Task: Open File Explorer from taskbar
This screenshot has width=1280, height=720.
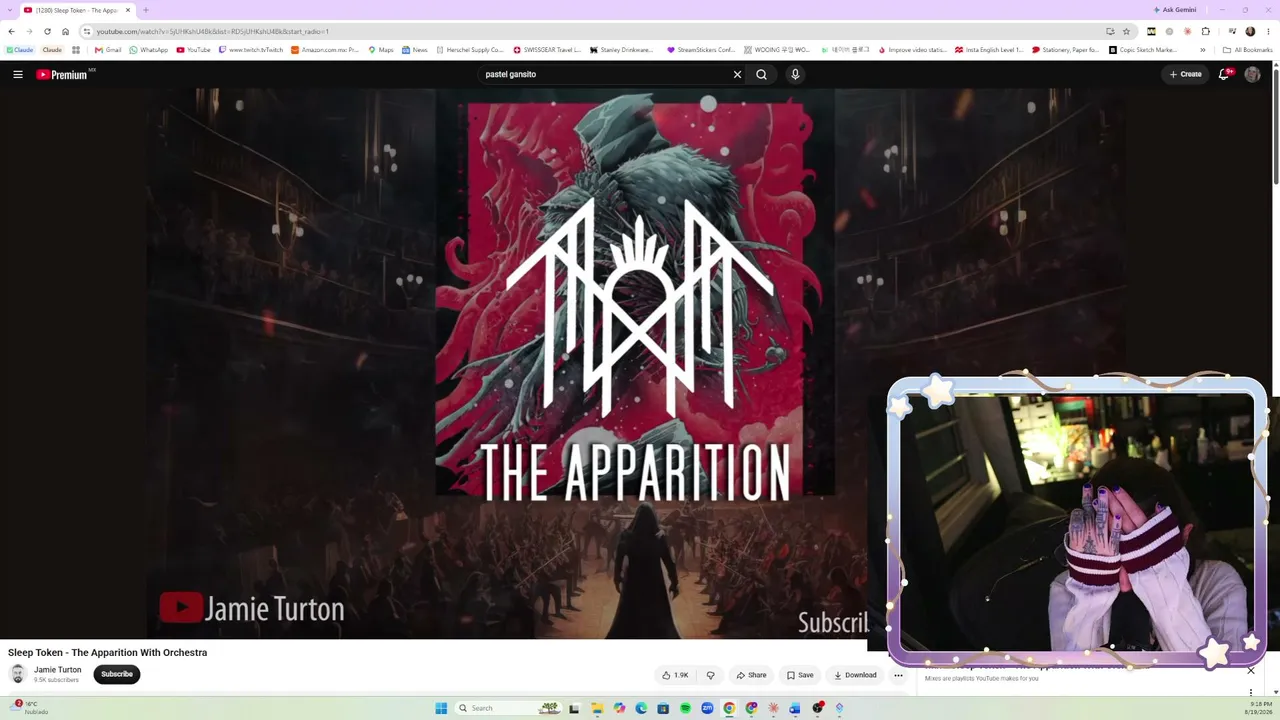Action: [x=597, y=708]
